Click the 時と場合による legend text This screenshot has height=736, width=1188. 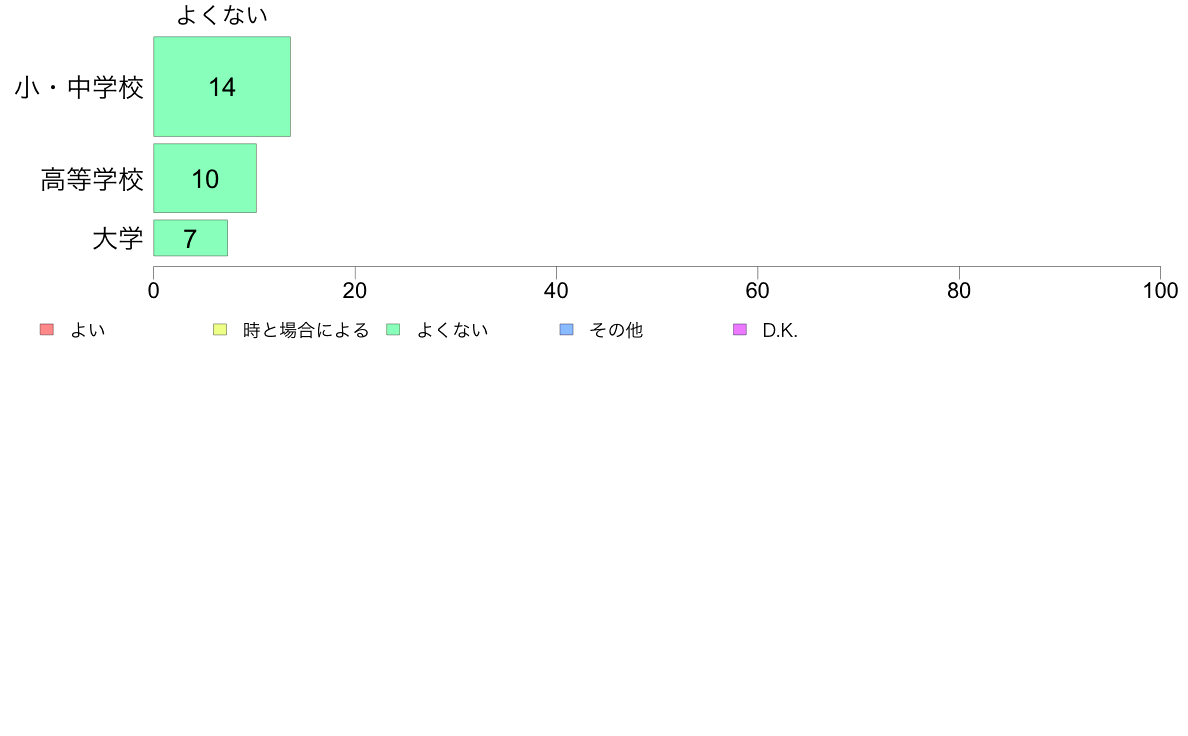306,330
